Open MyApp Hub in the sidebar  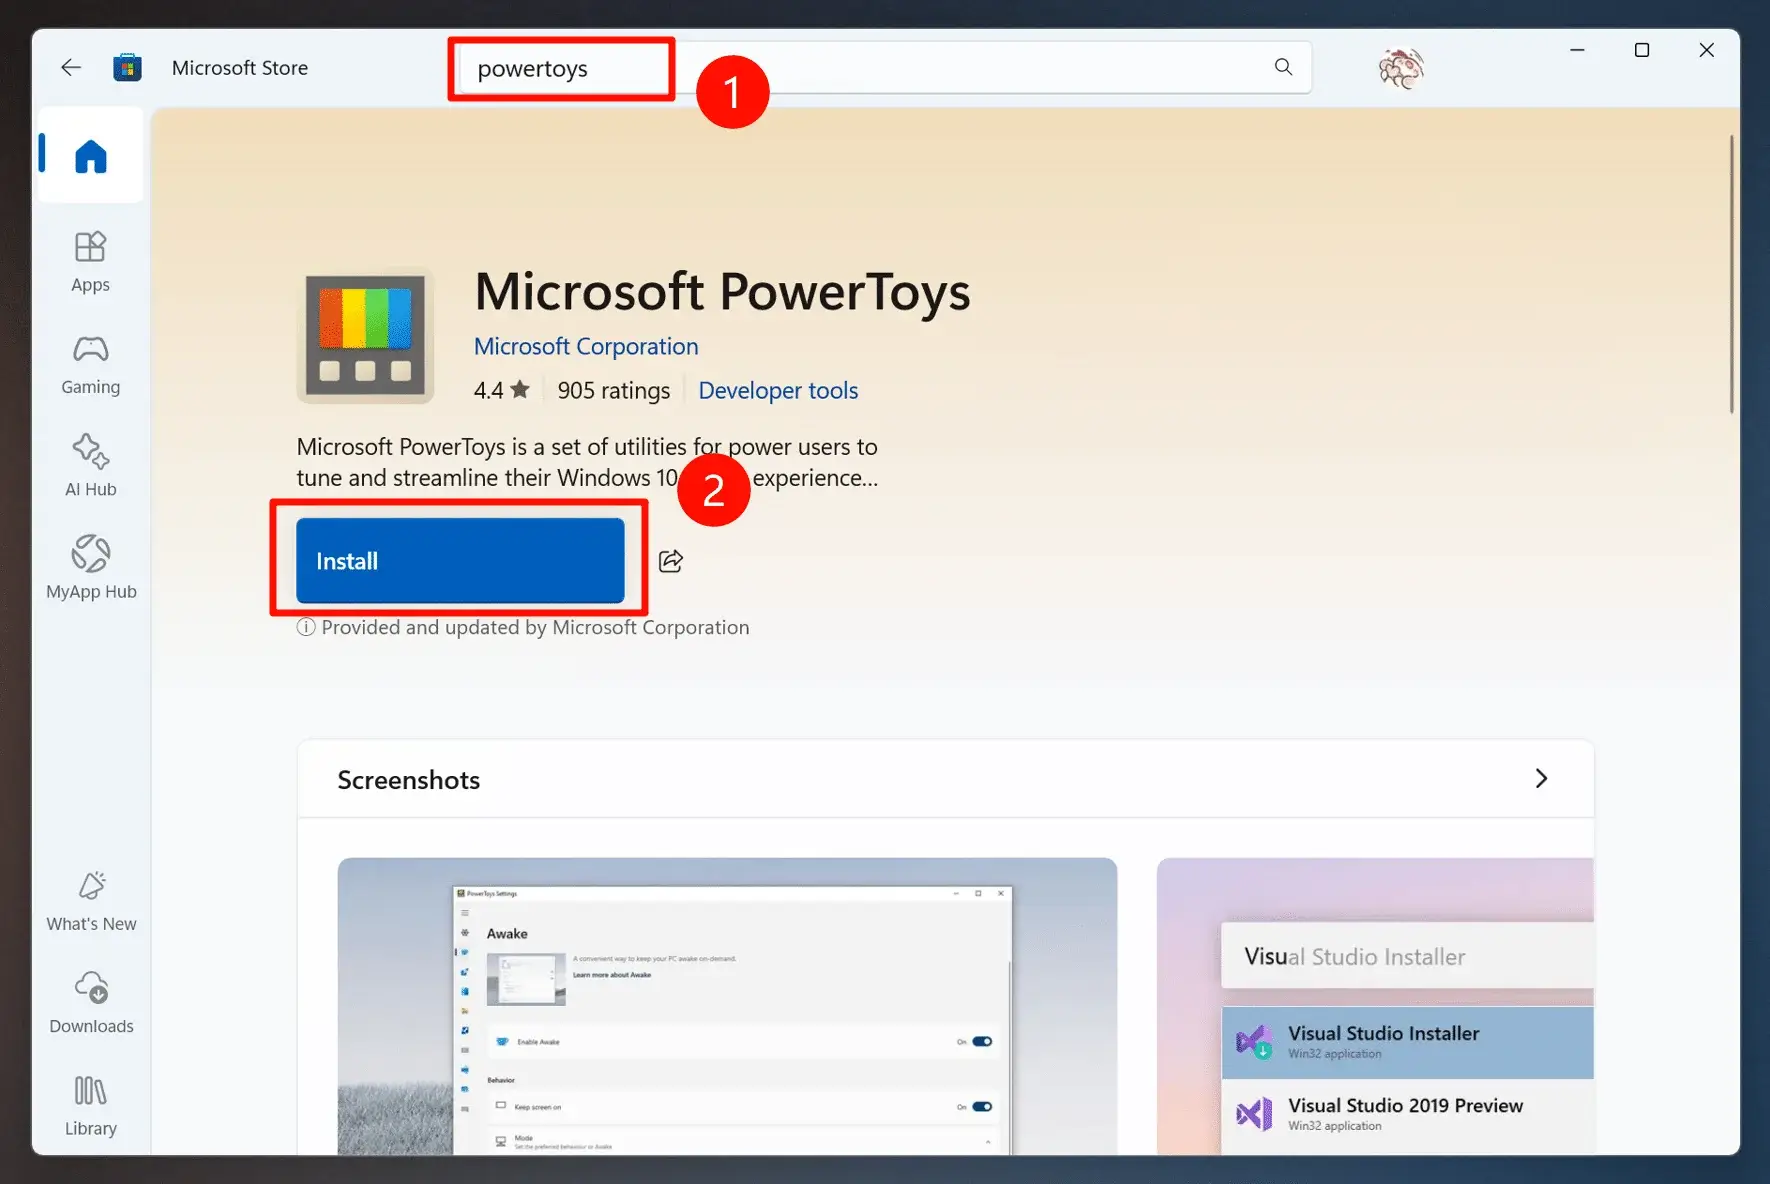(x=89, y=567)
